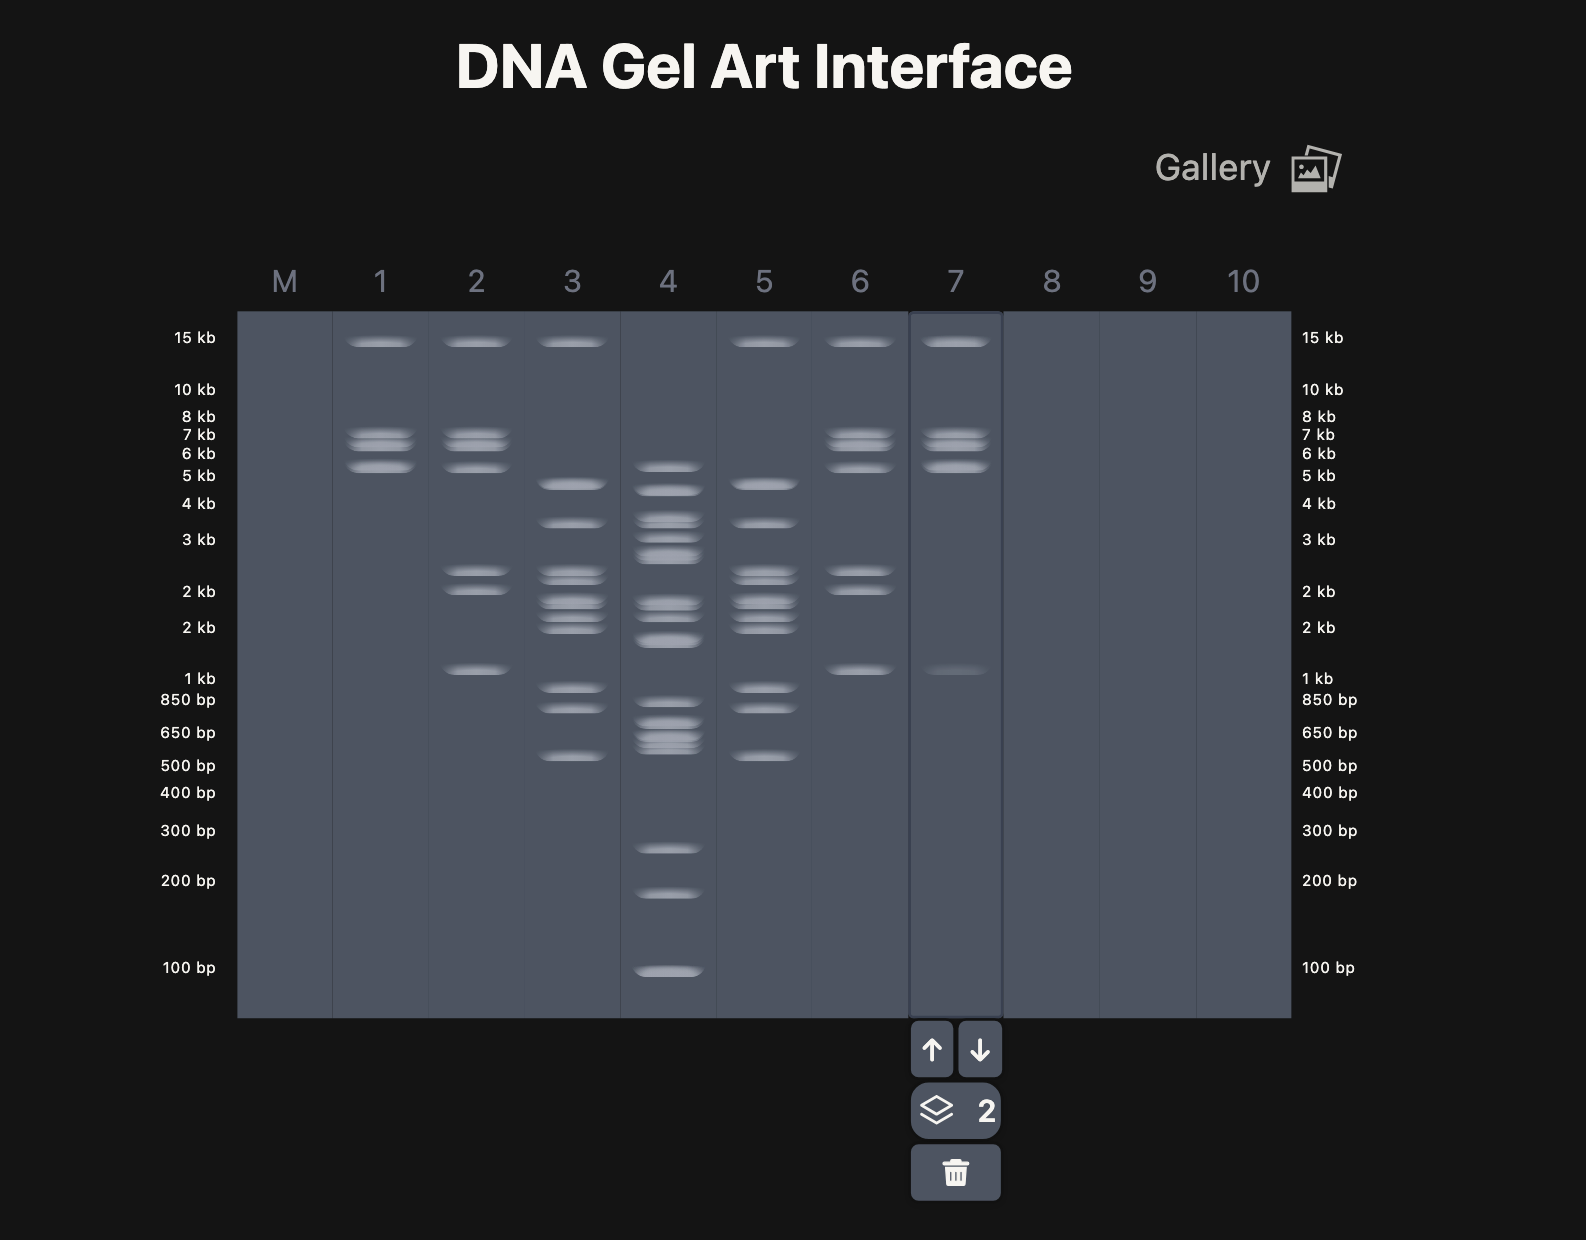The width and height of the screenshot is (1586, 1240).
Task: Click the 1 kb band in lane 2
Action: [x=476, y=670]
